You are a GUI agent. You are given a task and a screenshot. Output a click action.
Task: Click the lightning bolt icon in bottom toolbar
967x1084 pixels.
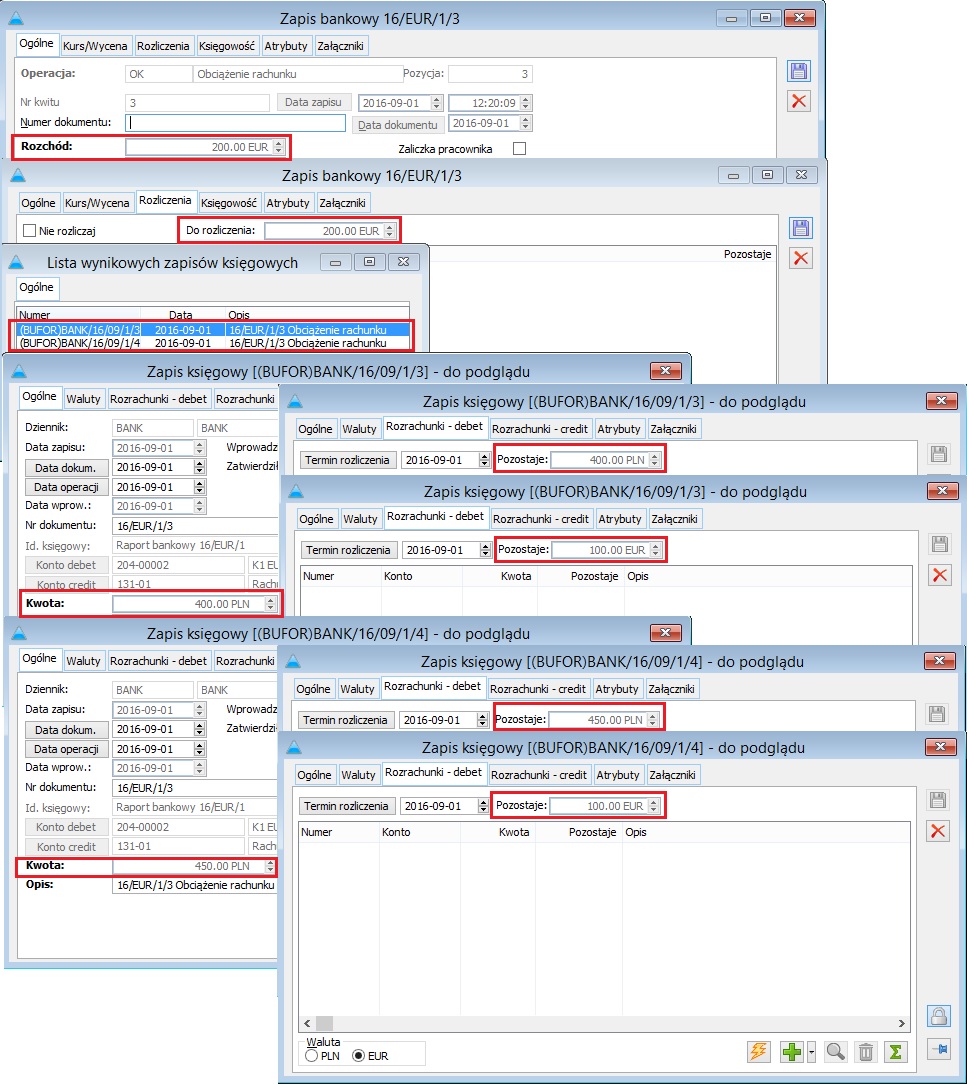[x=759, y=1052]
